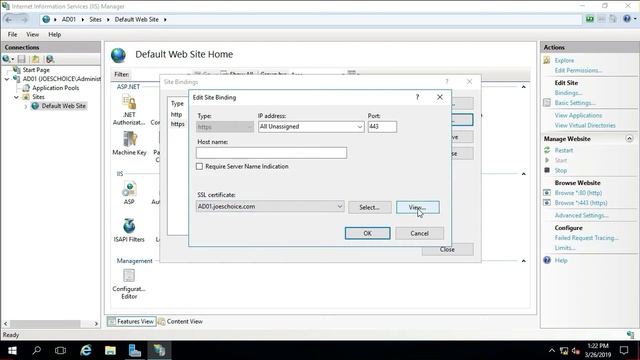Click the Select... certificate button
The image size is (640, 360).
pos(369,207)
